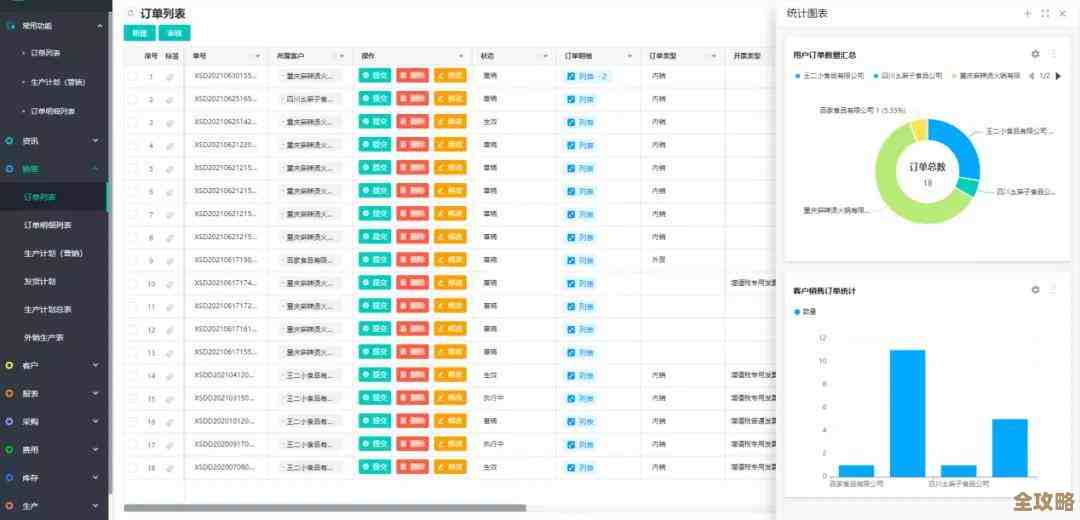Select 发货计划 in the sidebar
1080x520 pixels.
tap(40, 281)
